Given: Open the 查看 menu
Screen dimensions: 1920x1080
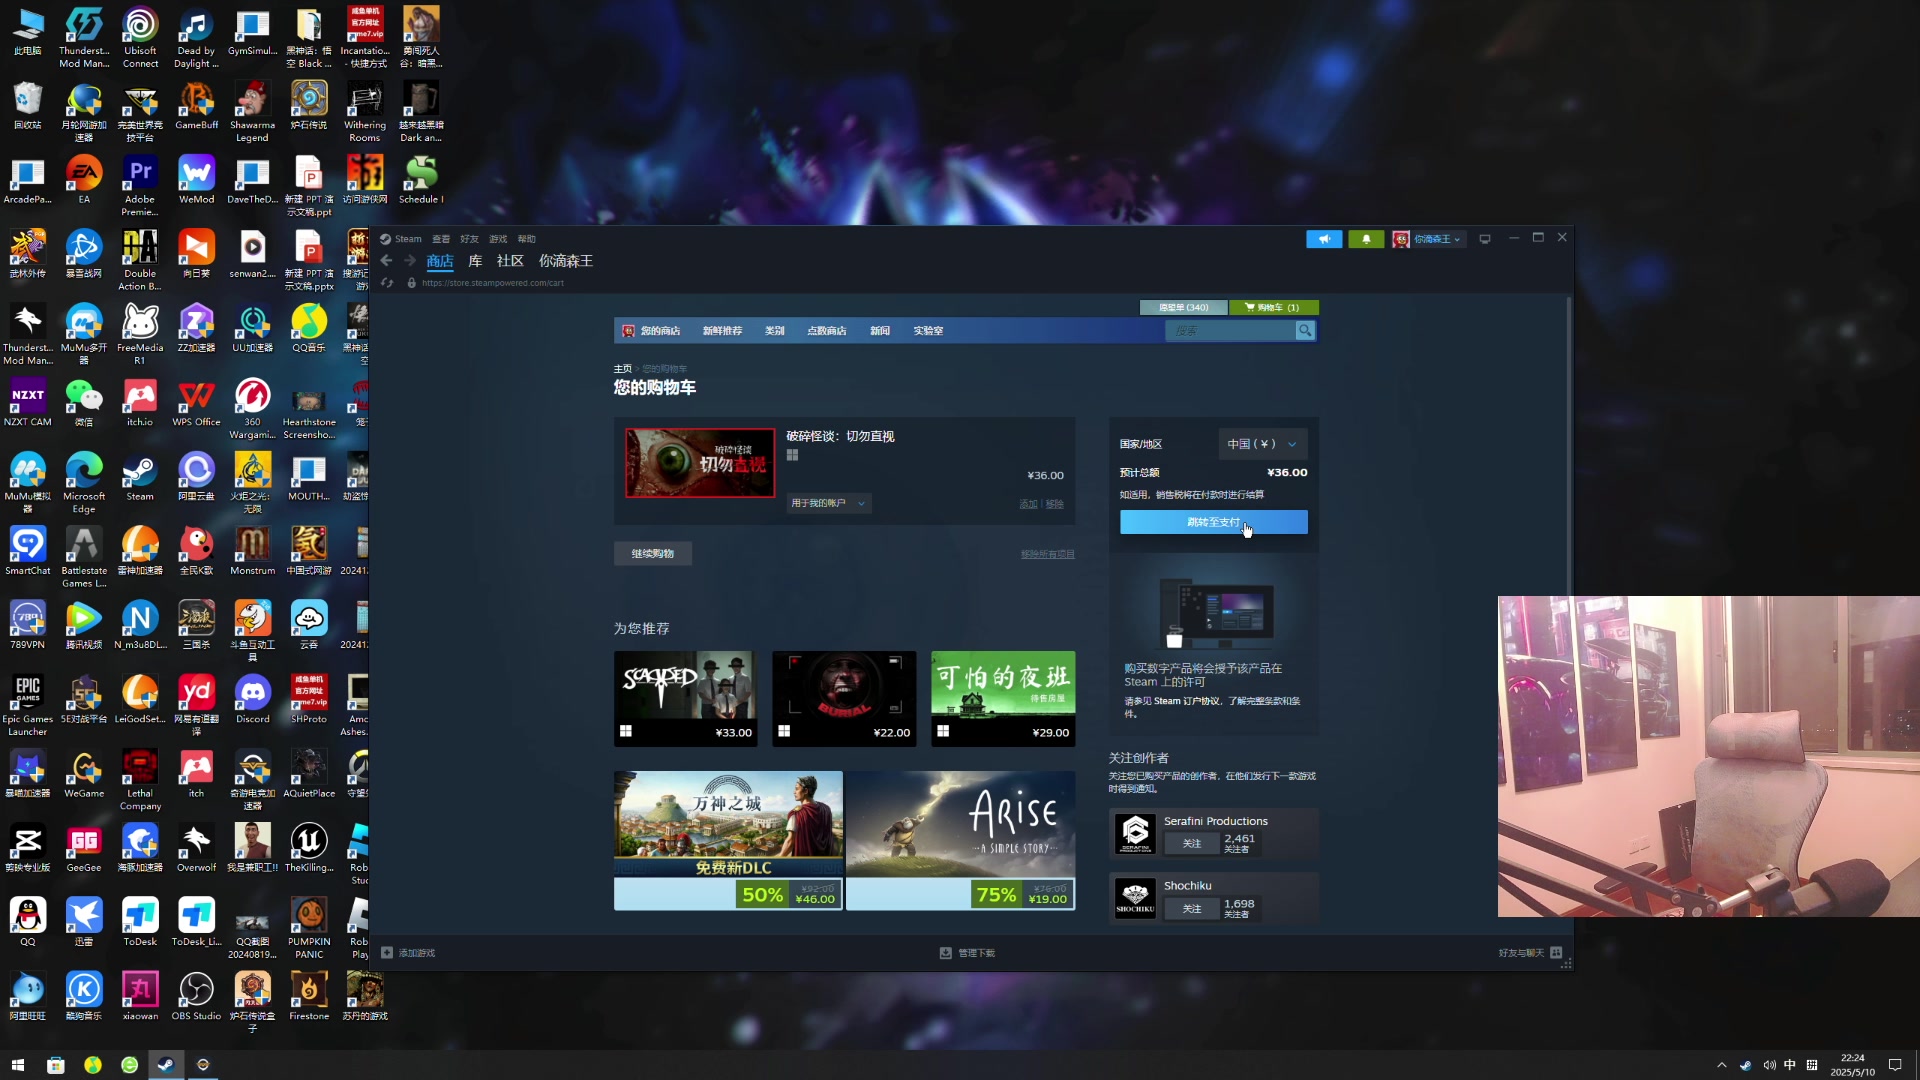Looking at the screenshot, I should click(441, 239).
